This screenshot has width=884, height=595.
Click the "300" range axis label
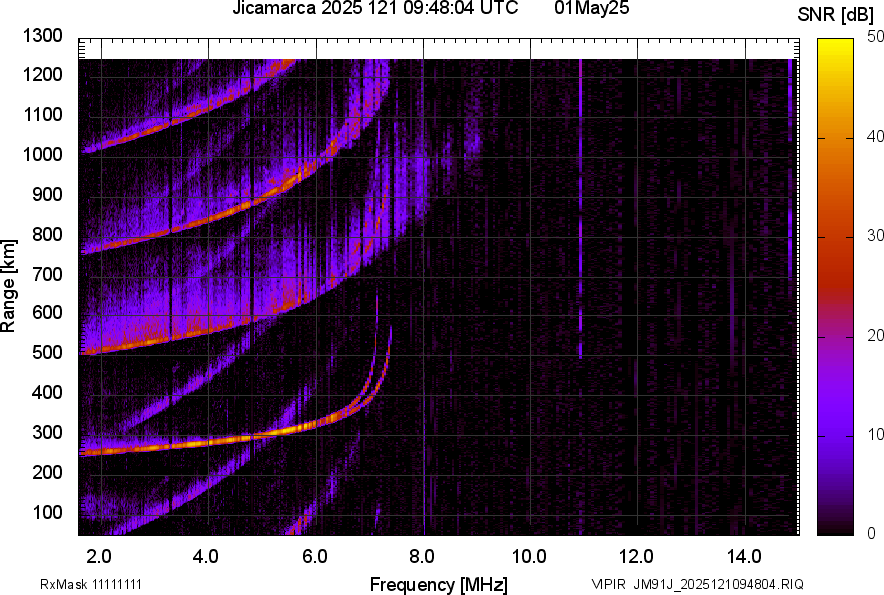(47, 433)
